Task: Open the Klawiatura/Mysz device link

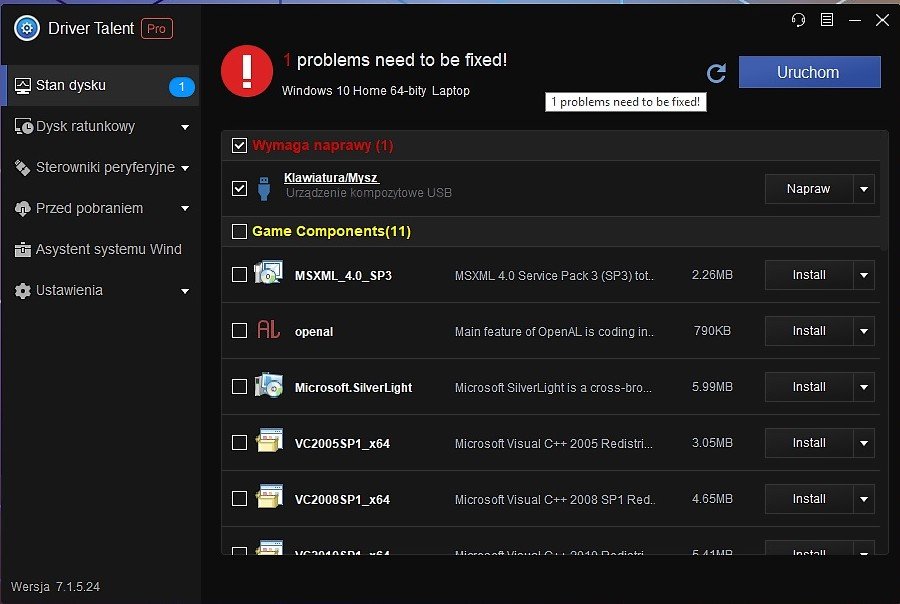Action: [331, 178]
